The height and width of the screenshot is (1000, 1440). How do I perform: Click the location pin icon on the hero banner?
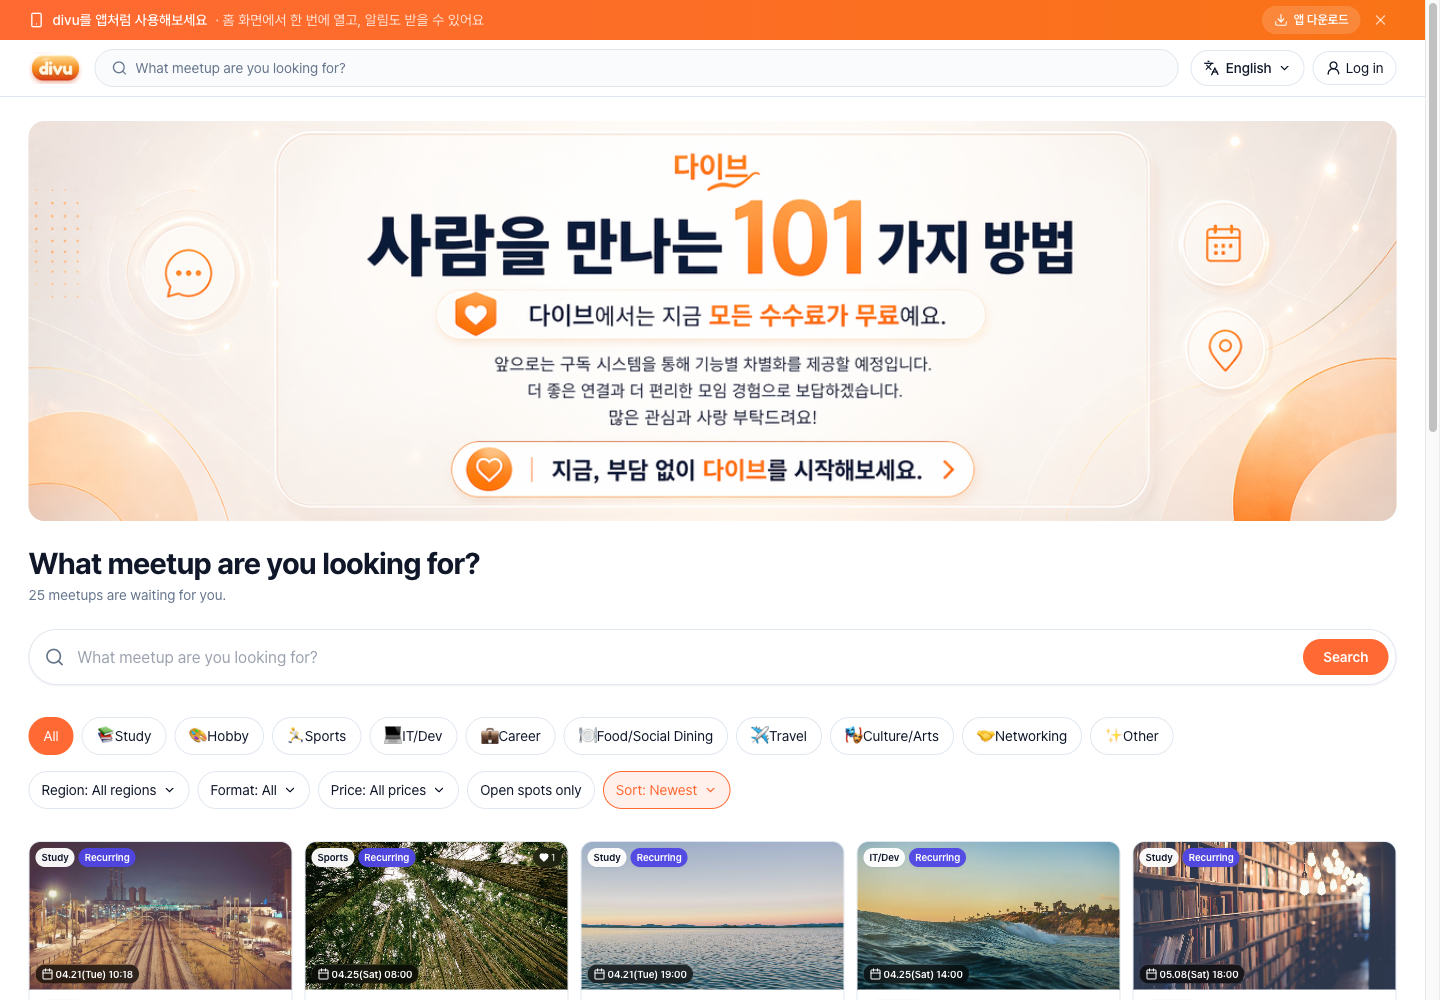coord(1225,350)
